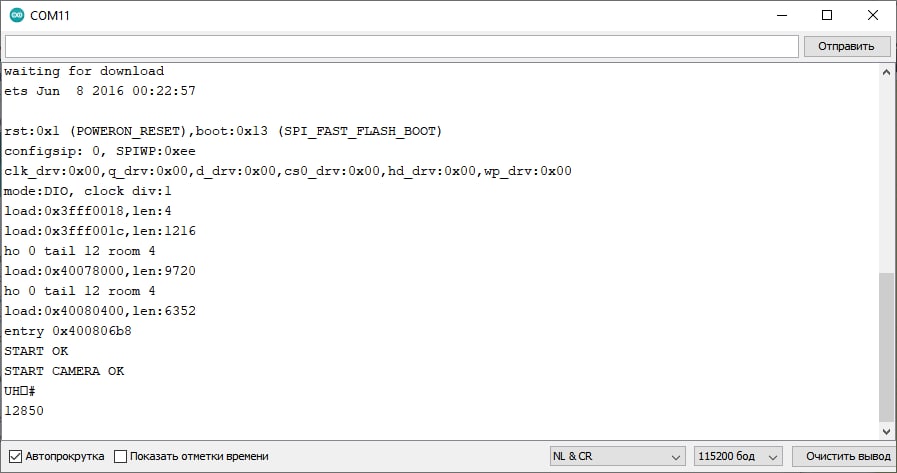Click the scrollbar up arrow
Image resolution: width=897 pixels, height=473 pixels.
(886, 72)
